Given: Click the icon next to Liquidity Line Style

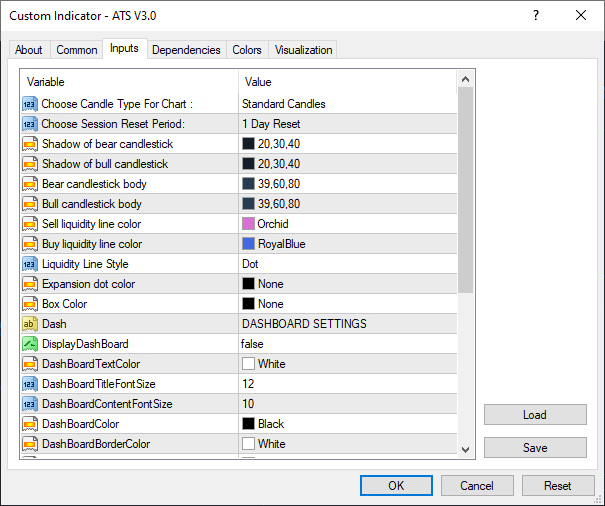Looking at the screenshot, I should pyautogui.click(x=29, y=264).
